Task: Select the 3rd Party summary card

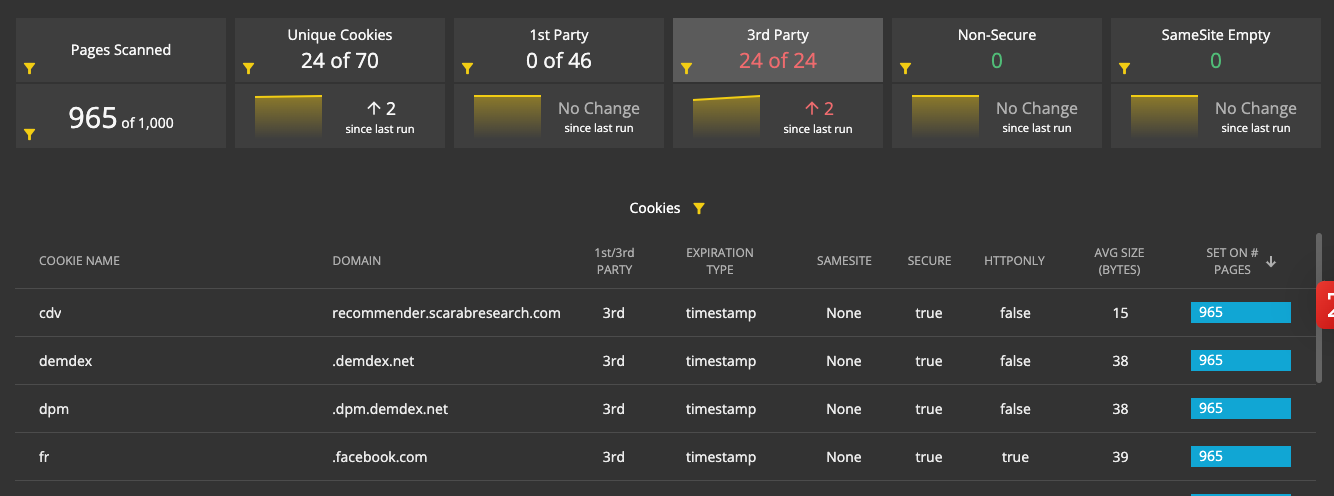Action: pyautogui.click(x=777, y=50)
